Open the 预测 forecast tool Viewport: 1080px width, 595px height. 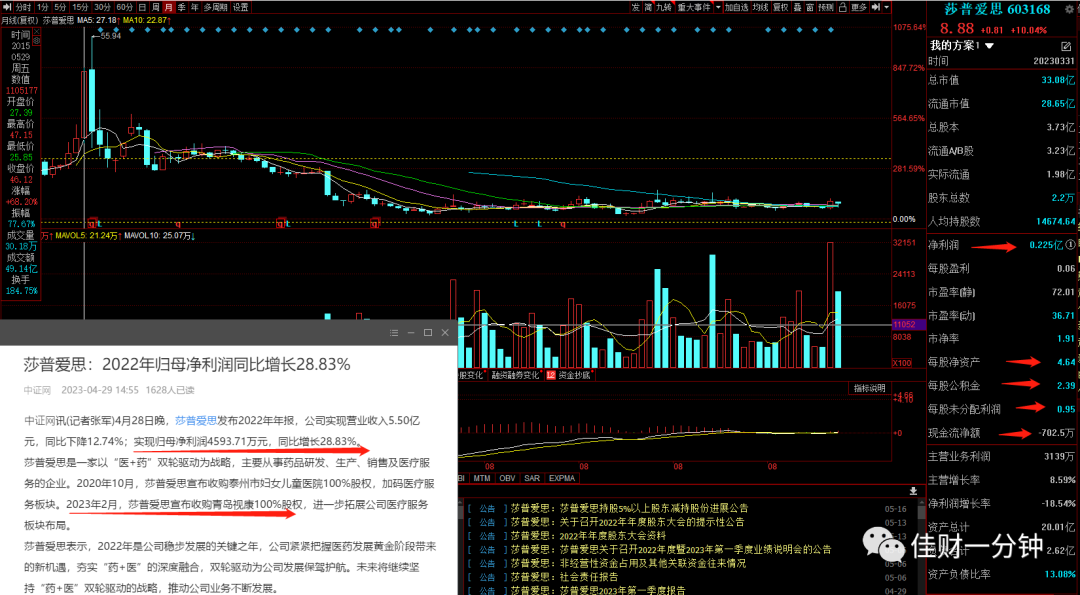827,7
